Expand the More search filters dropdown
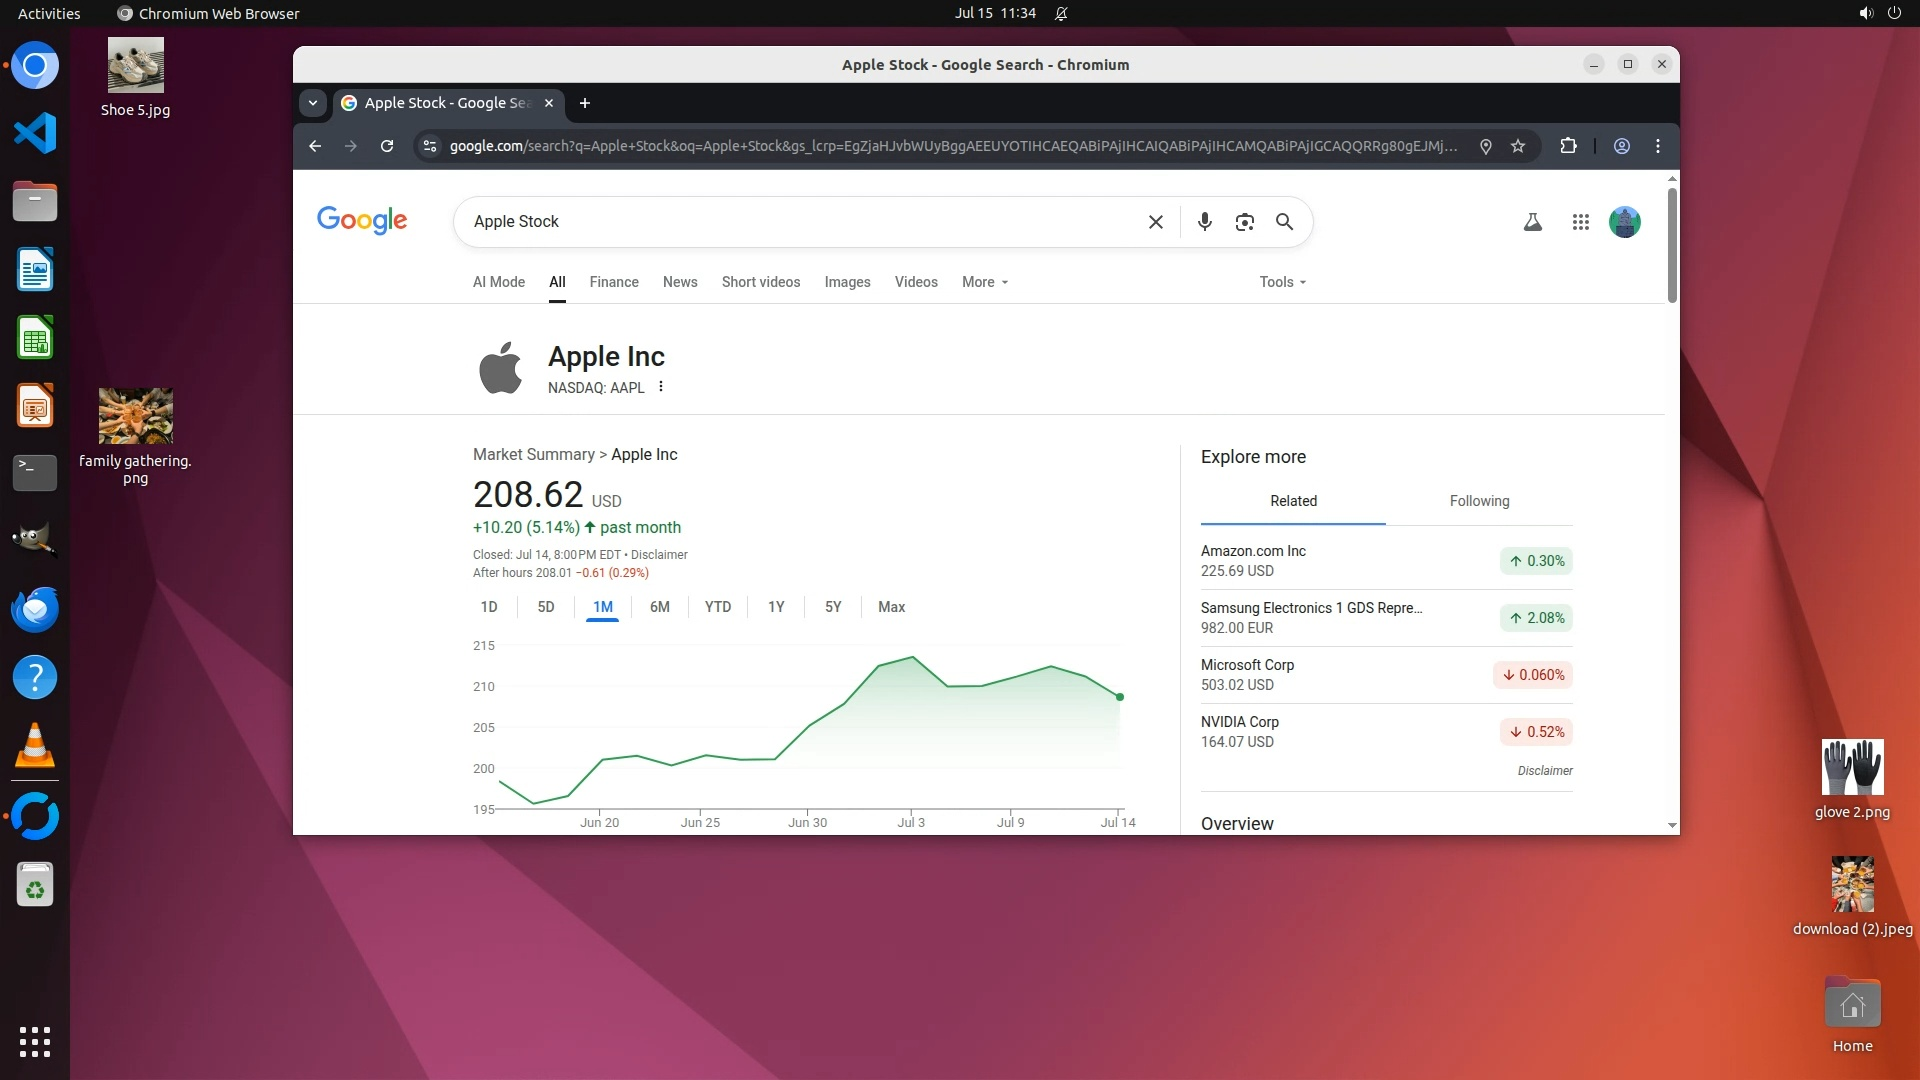The width and height of the screenshot is (1920, 1080). (984, 282)
